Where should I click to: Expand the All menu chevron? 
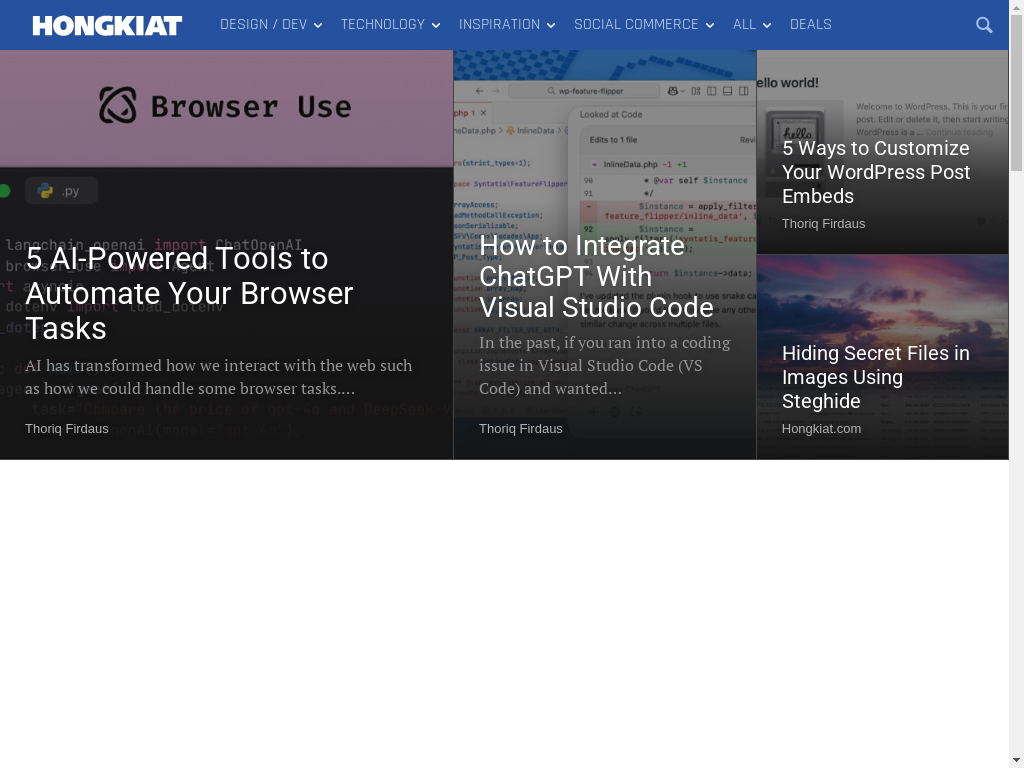tap(767, 25)
